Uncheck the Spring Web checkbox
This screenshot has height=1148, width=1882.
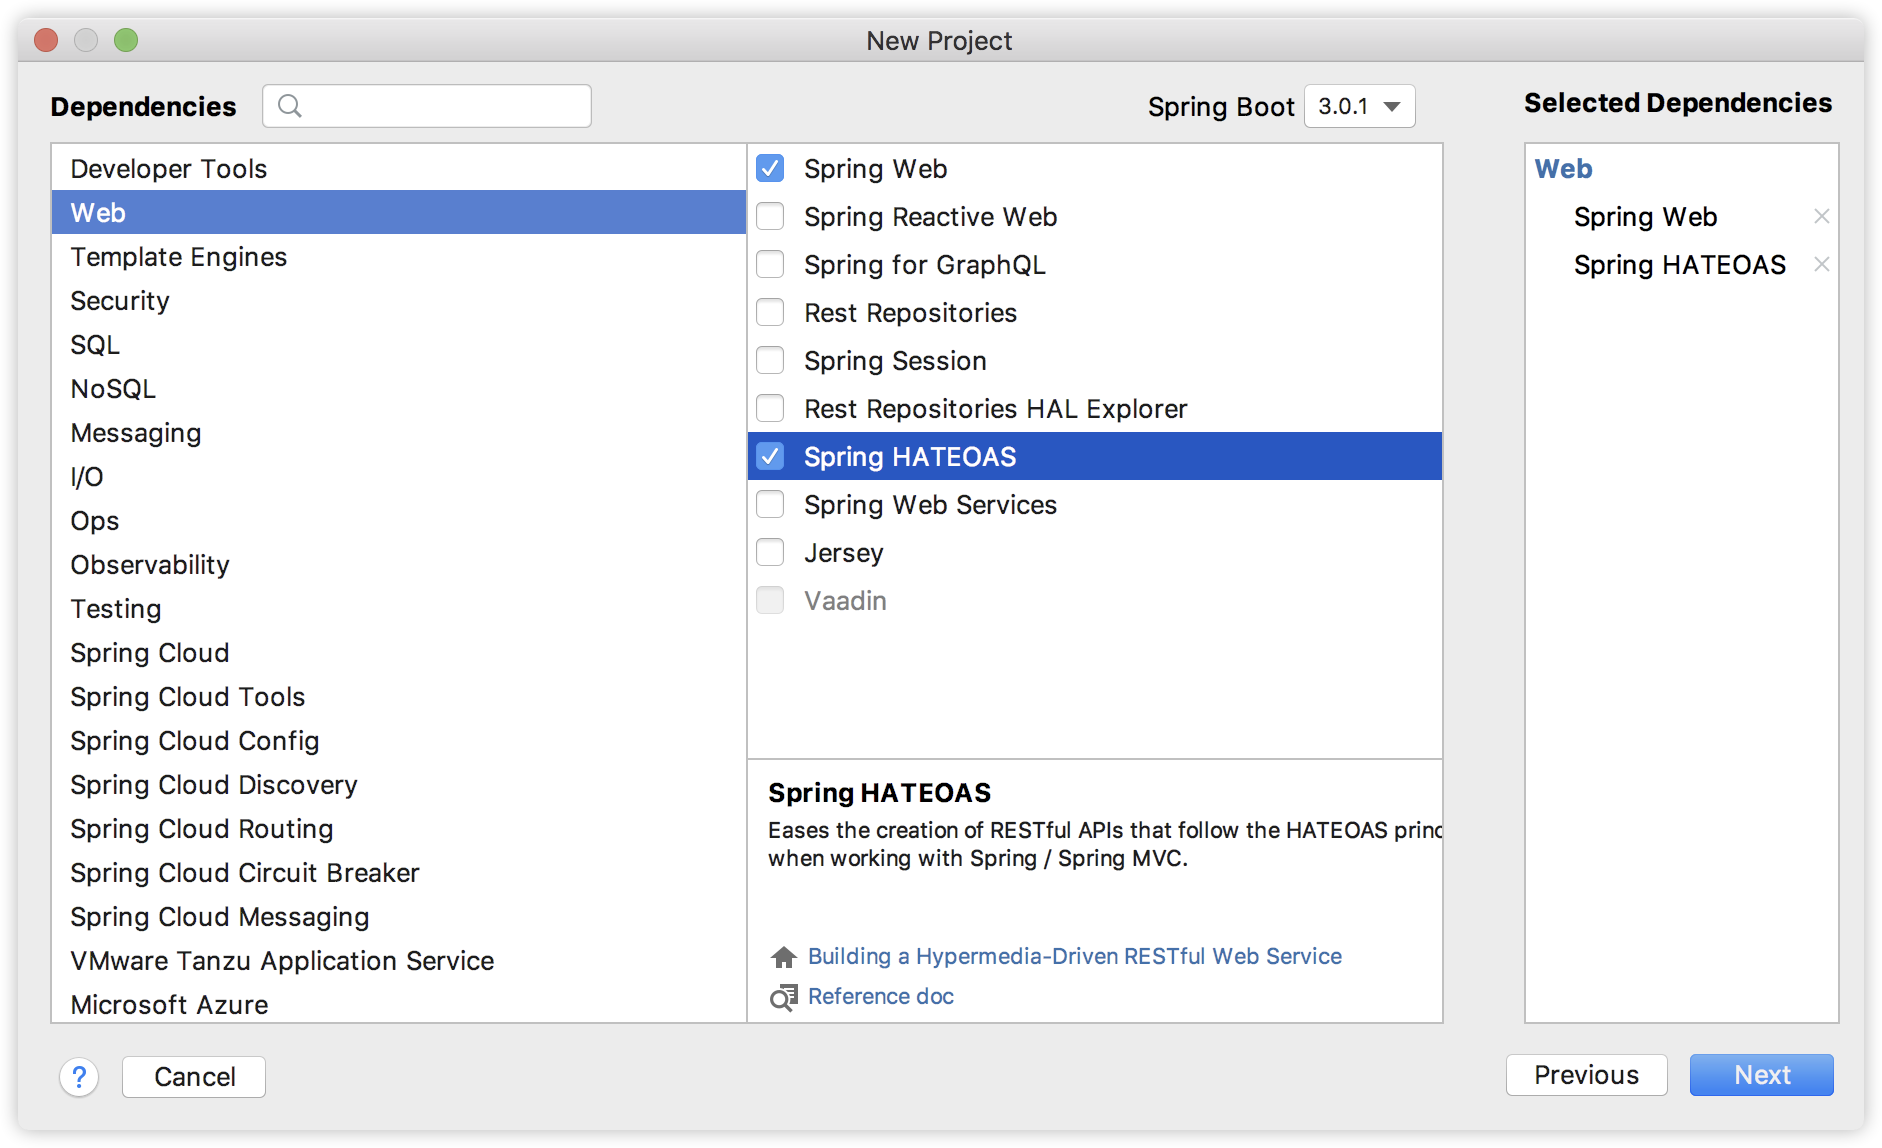tap(770, 169)
